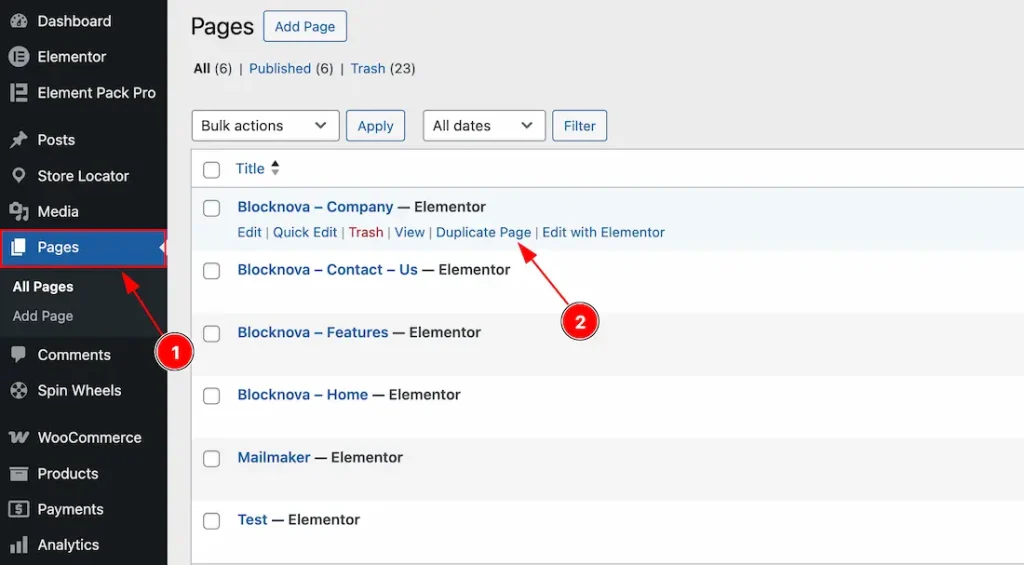Sort pages using the Title sort arrows
Viewport: 1024px width, 565px height.
pyautogui.click(x=275, y=169)
